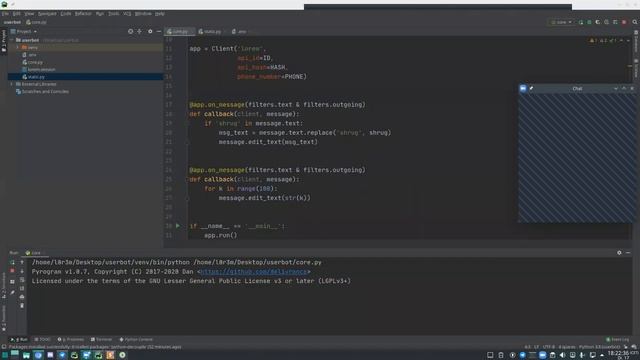The height and width of the screenshot is (360, 640).
Task: Click the locate-file target icon in Project panel
Action: coord(130,31)
